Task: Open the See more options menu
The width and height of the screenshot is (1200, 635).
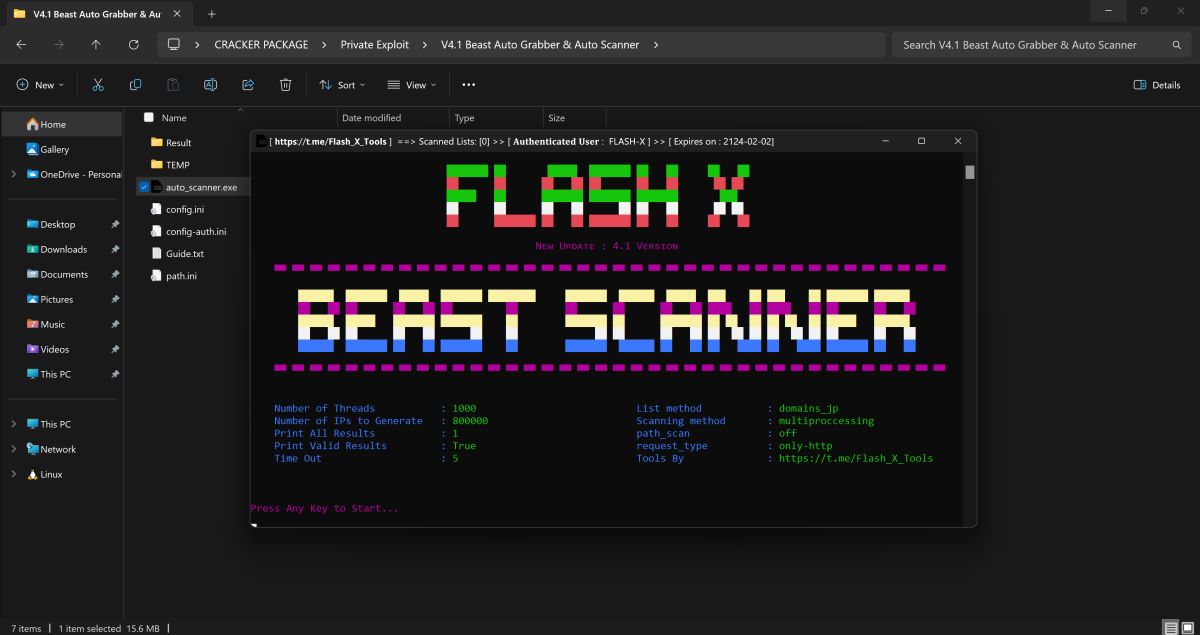Action: [x=468, y=85]
